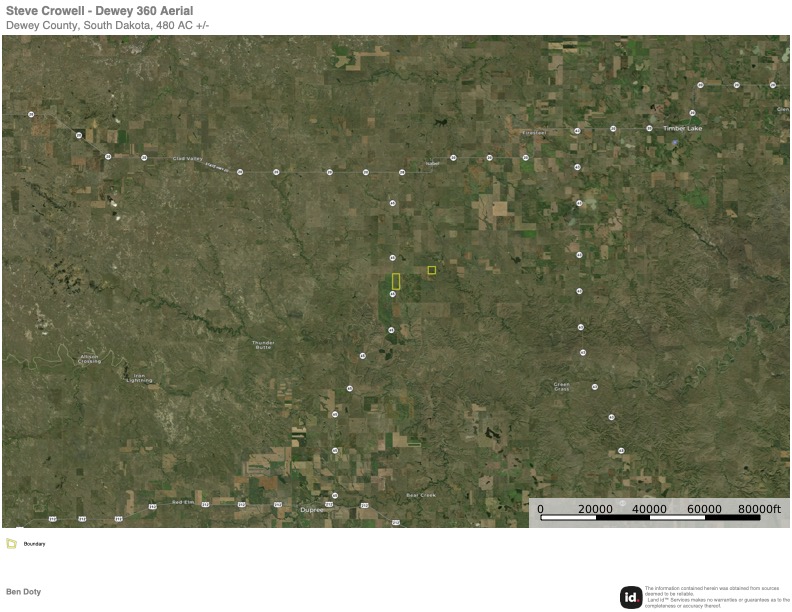Click the 'Ben Doty' name text
The image size is (792, 612).
pos(24,591)
